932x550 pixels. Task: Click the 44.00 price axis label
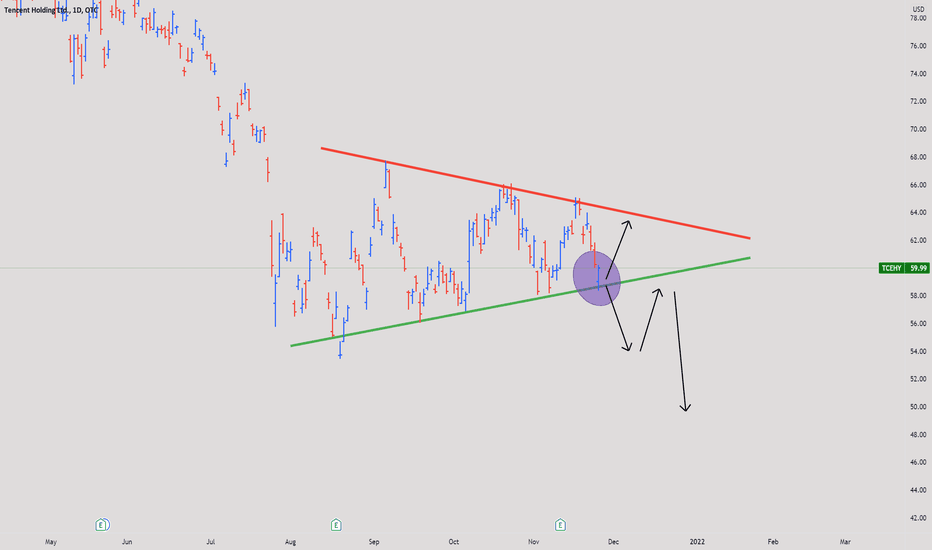918,490
